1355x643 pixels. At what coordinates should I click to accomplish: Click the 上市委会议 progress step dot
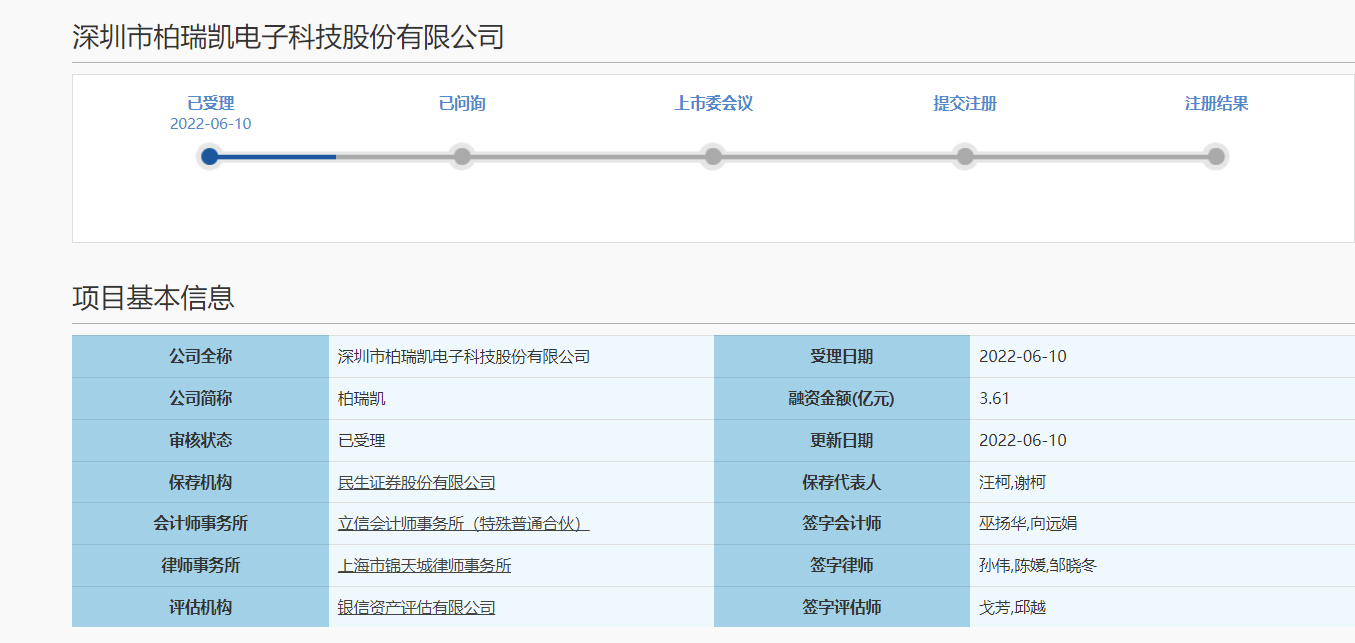(x=713, y=156)
